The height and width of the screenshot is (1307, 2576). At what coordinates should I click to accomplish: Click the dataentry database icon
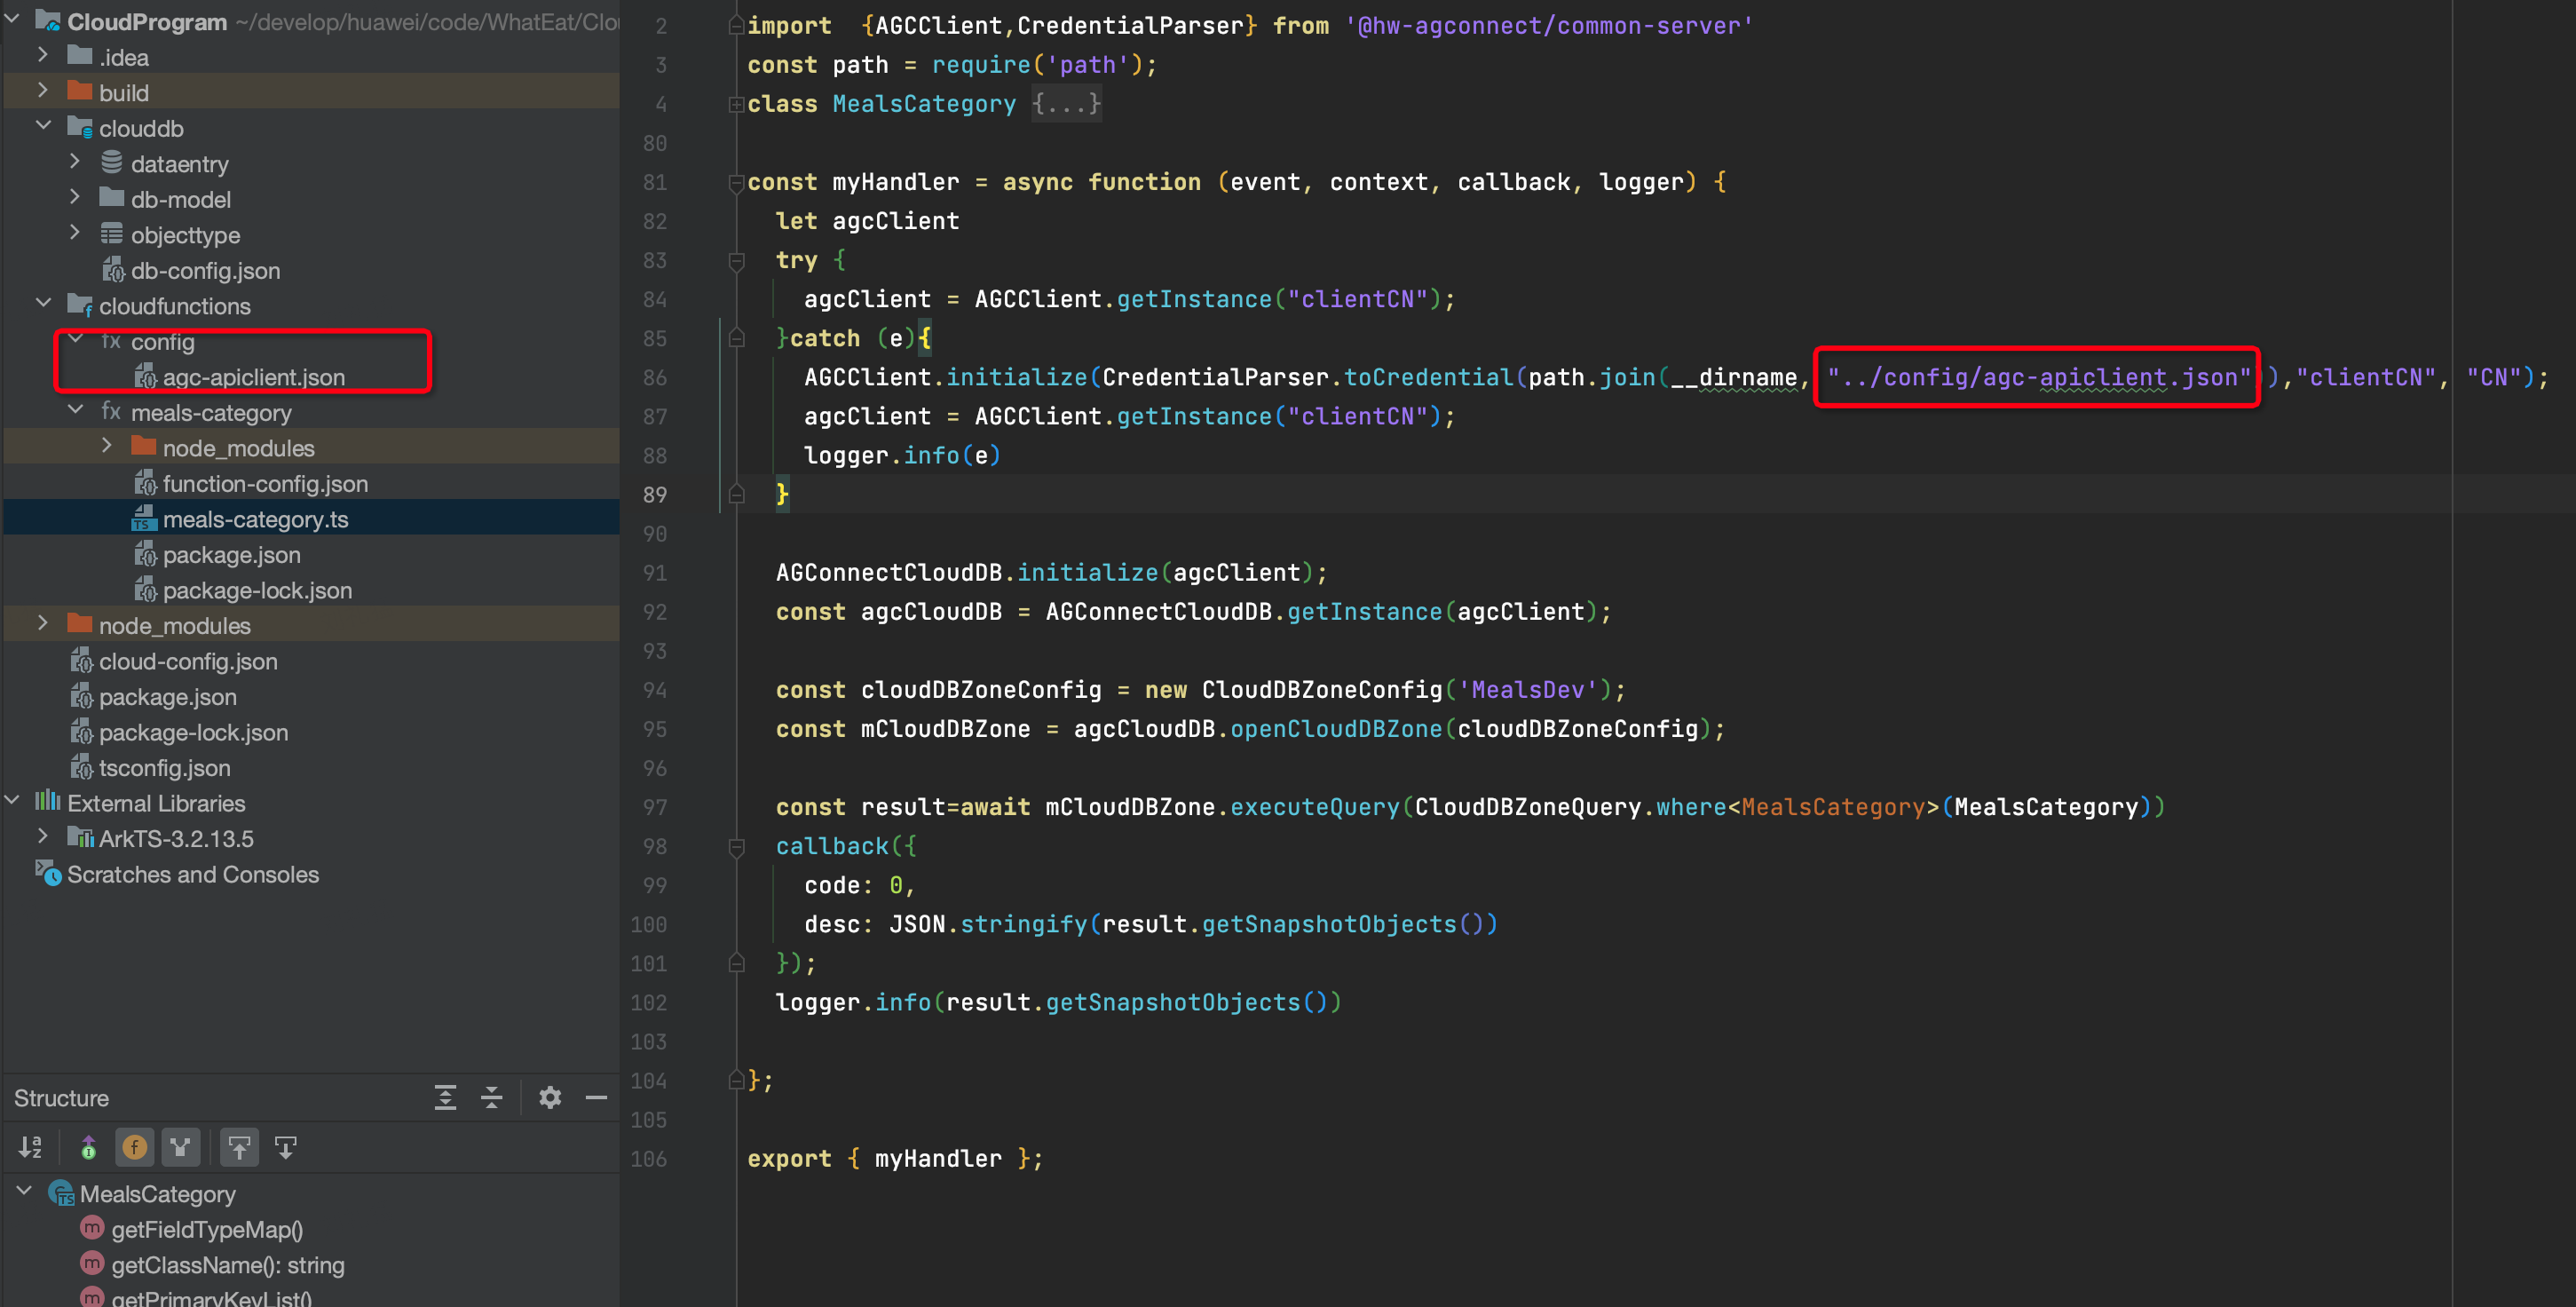click(113, 163)
